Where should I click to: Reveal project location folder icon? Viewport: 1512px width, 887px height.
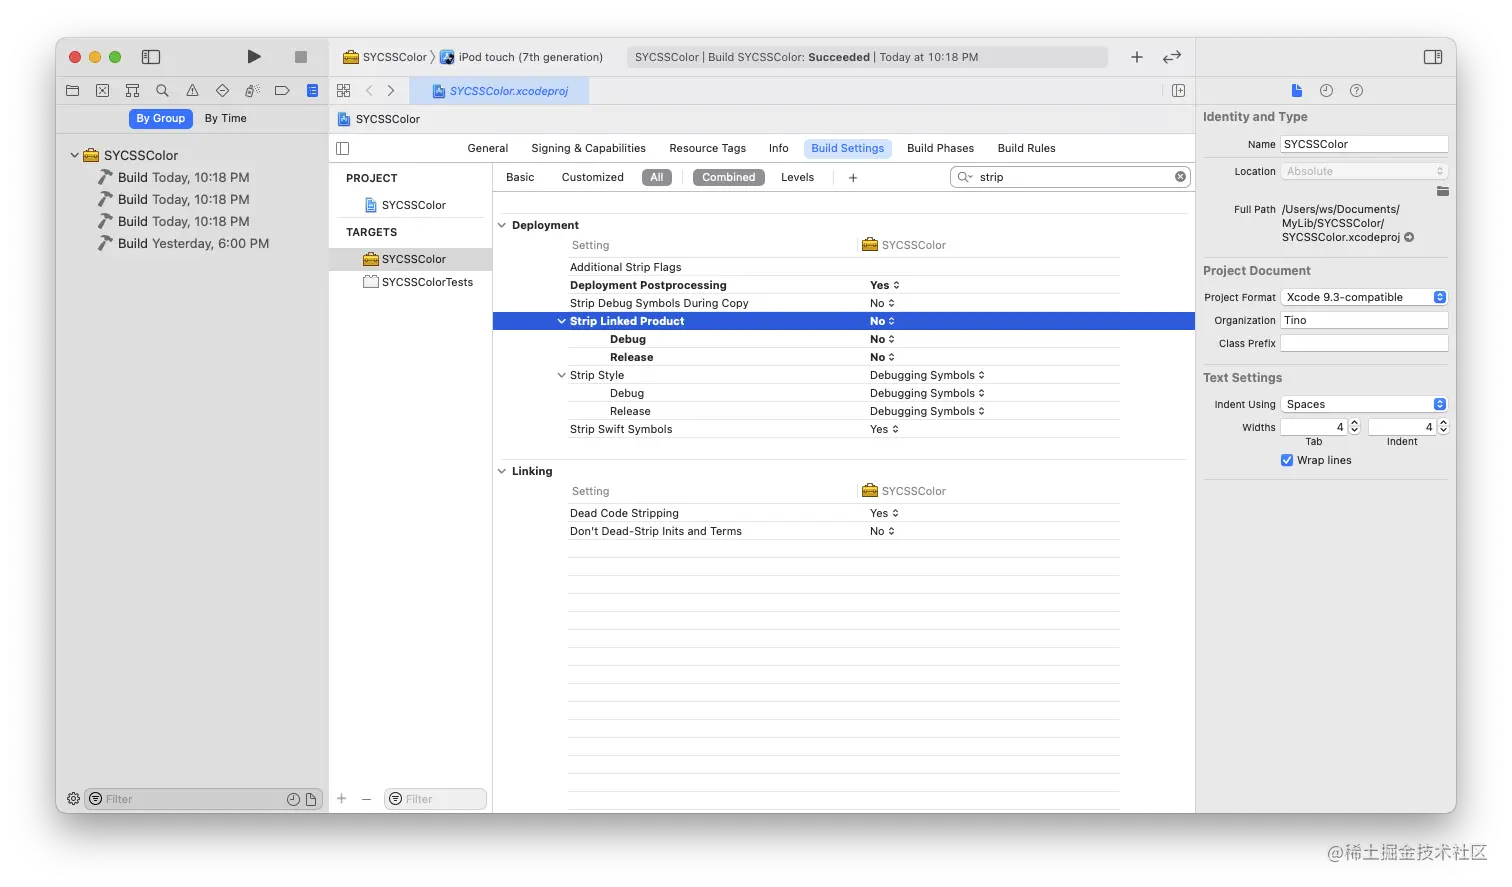pos(1442,190)
